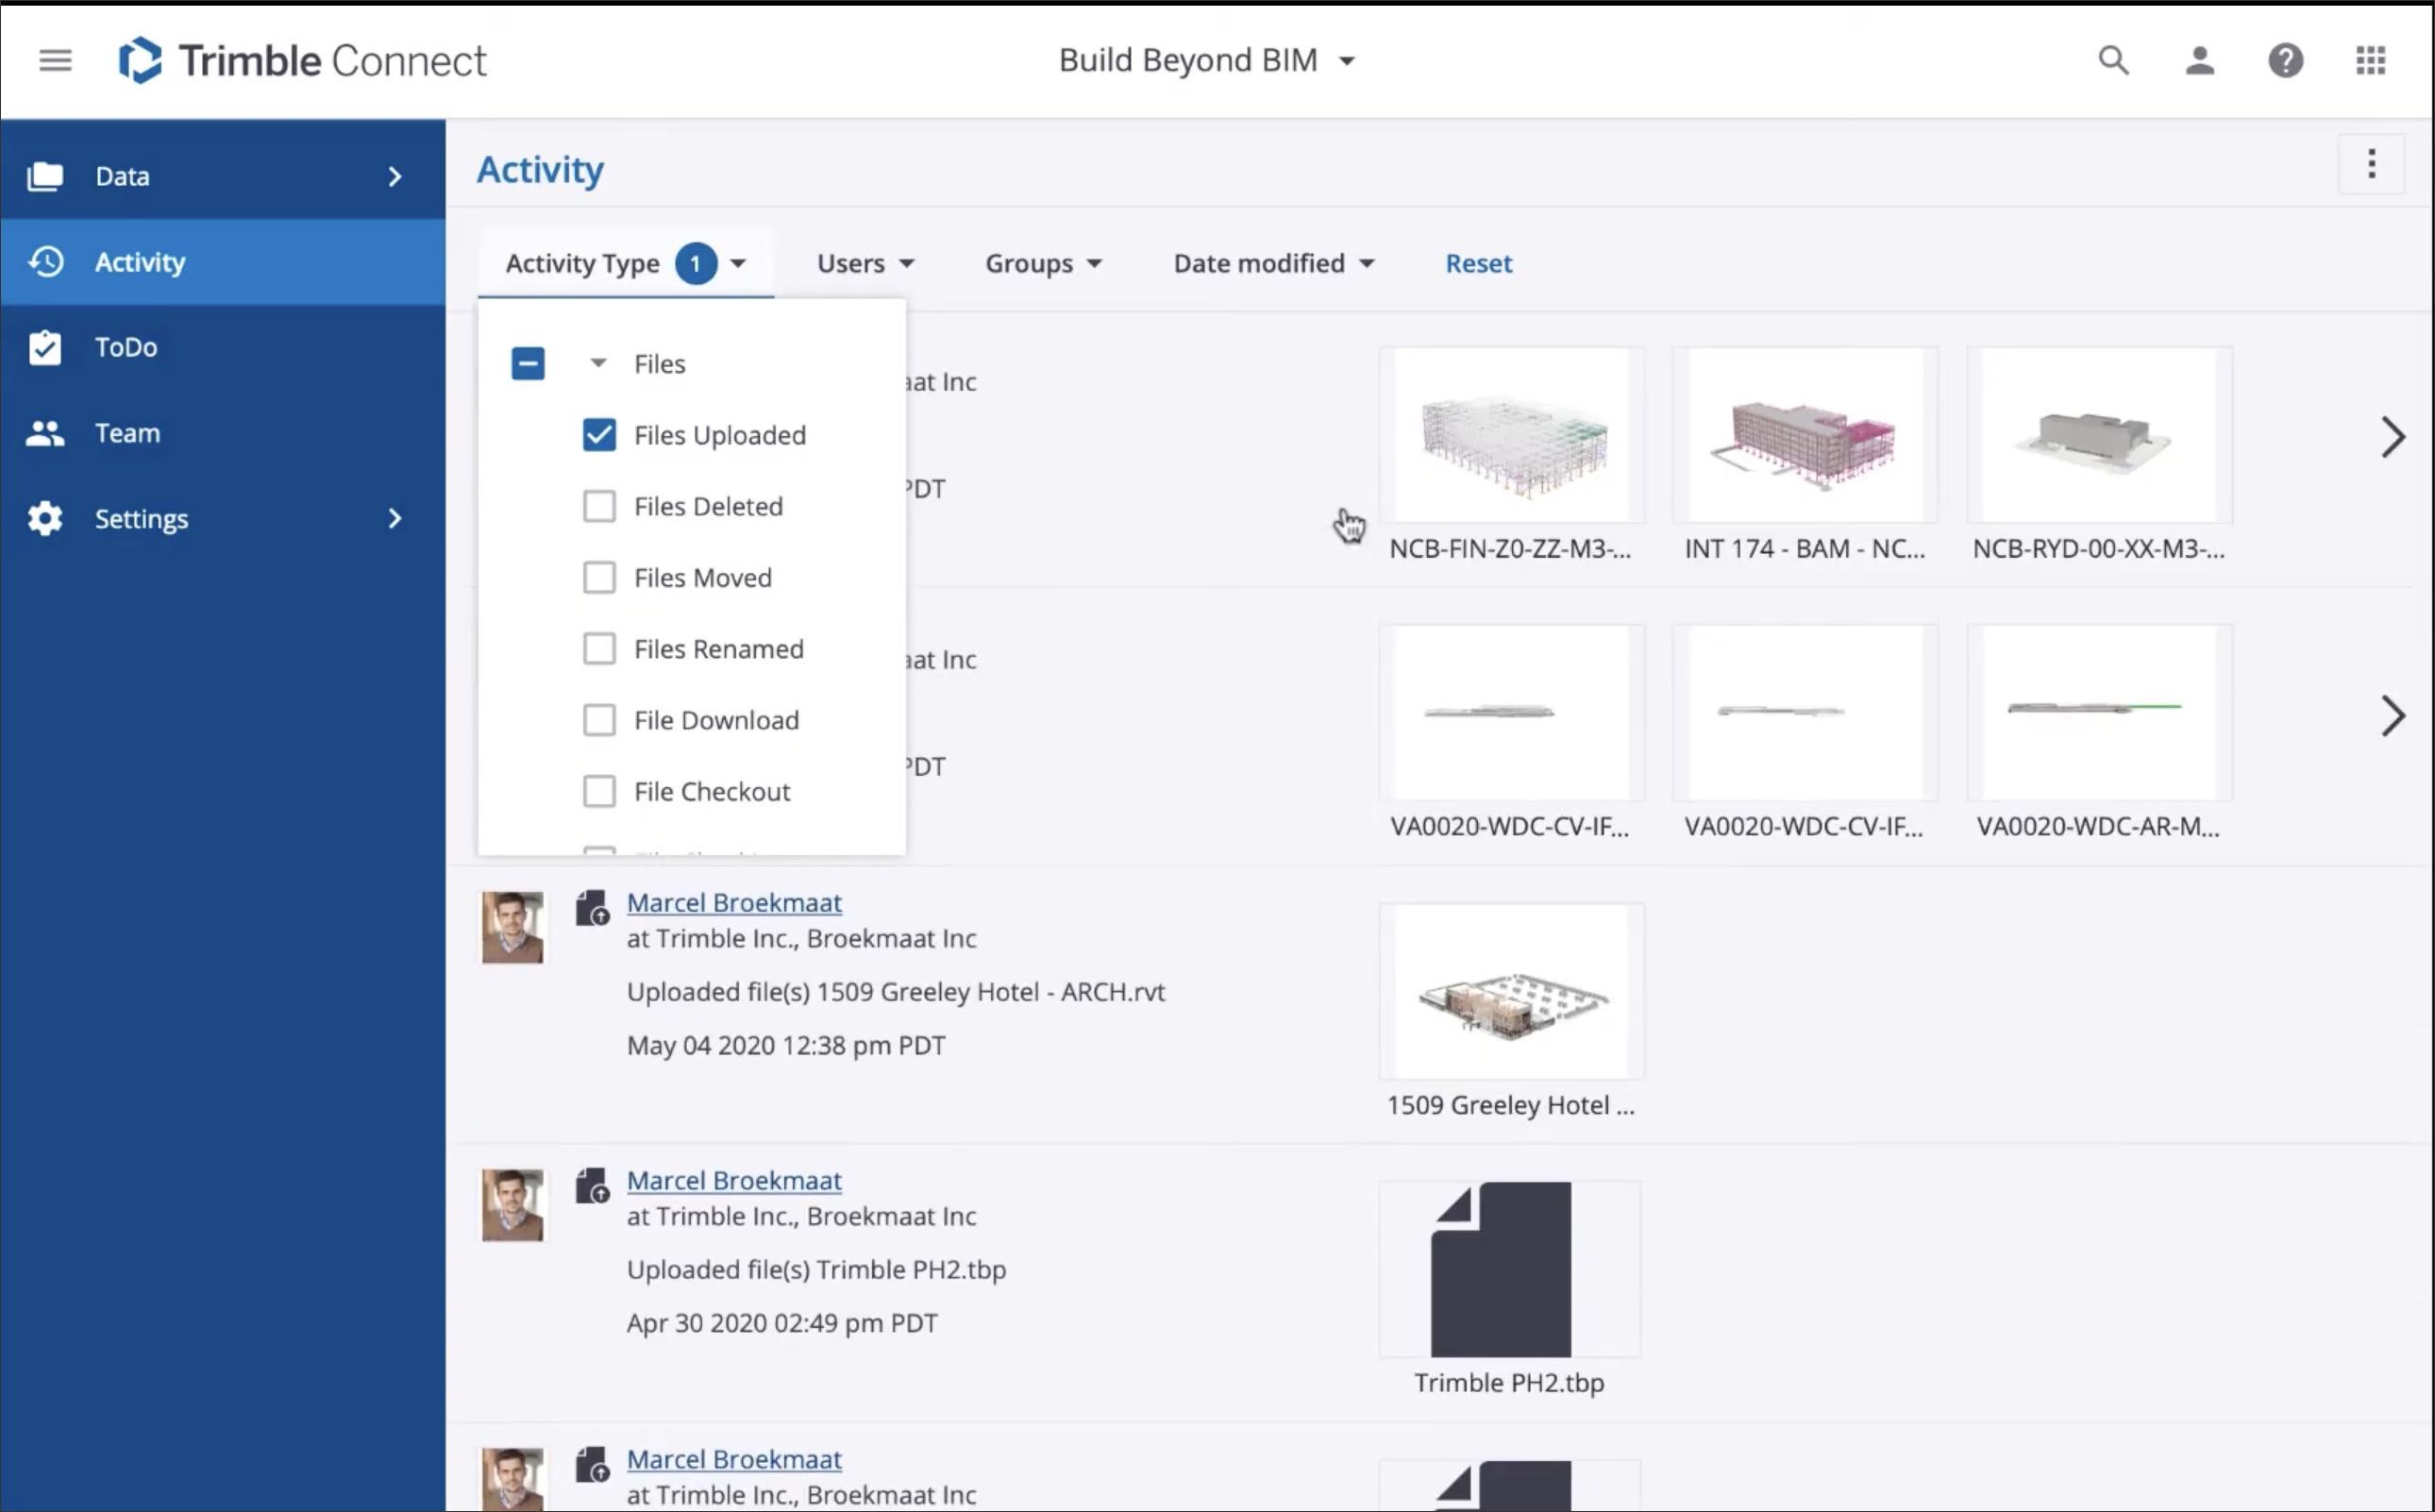Click upload icon beside Trimble PH2.tbp entry
This screenshot has height=1512, width=2435.
(x=592, y=1186)
